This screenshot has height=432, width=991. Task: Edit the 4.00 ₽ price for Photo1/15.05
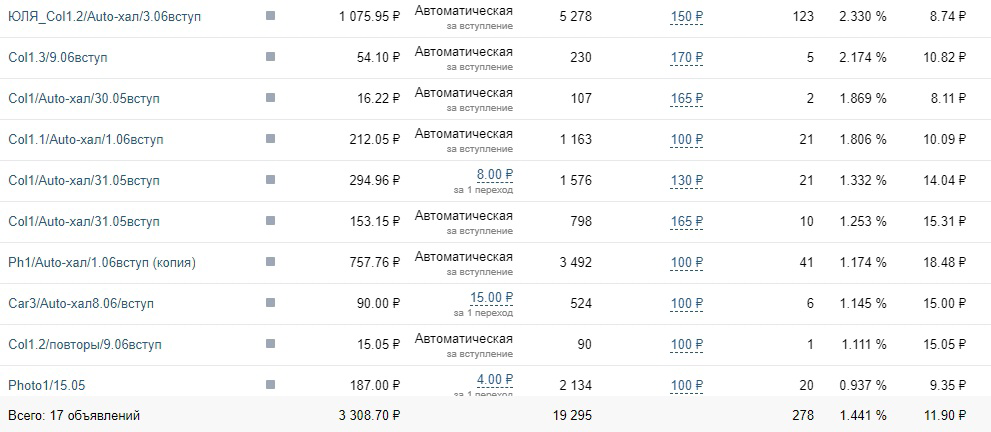[x=494, y=380]
